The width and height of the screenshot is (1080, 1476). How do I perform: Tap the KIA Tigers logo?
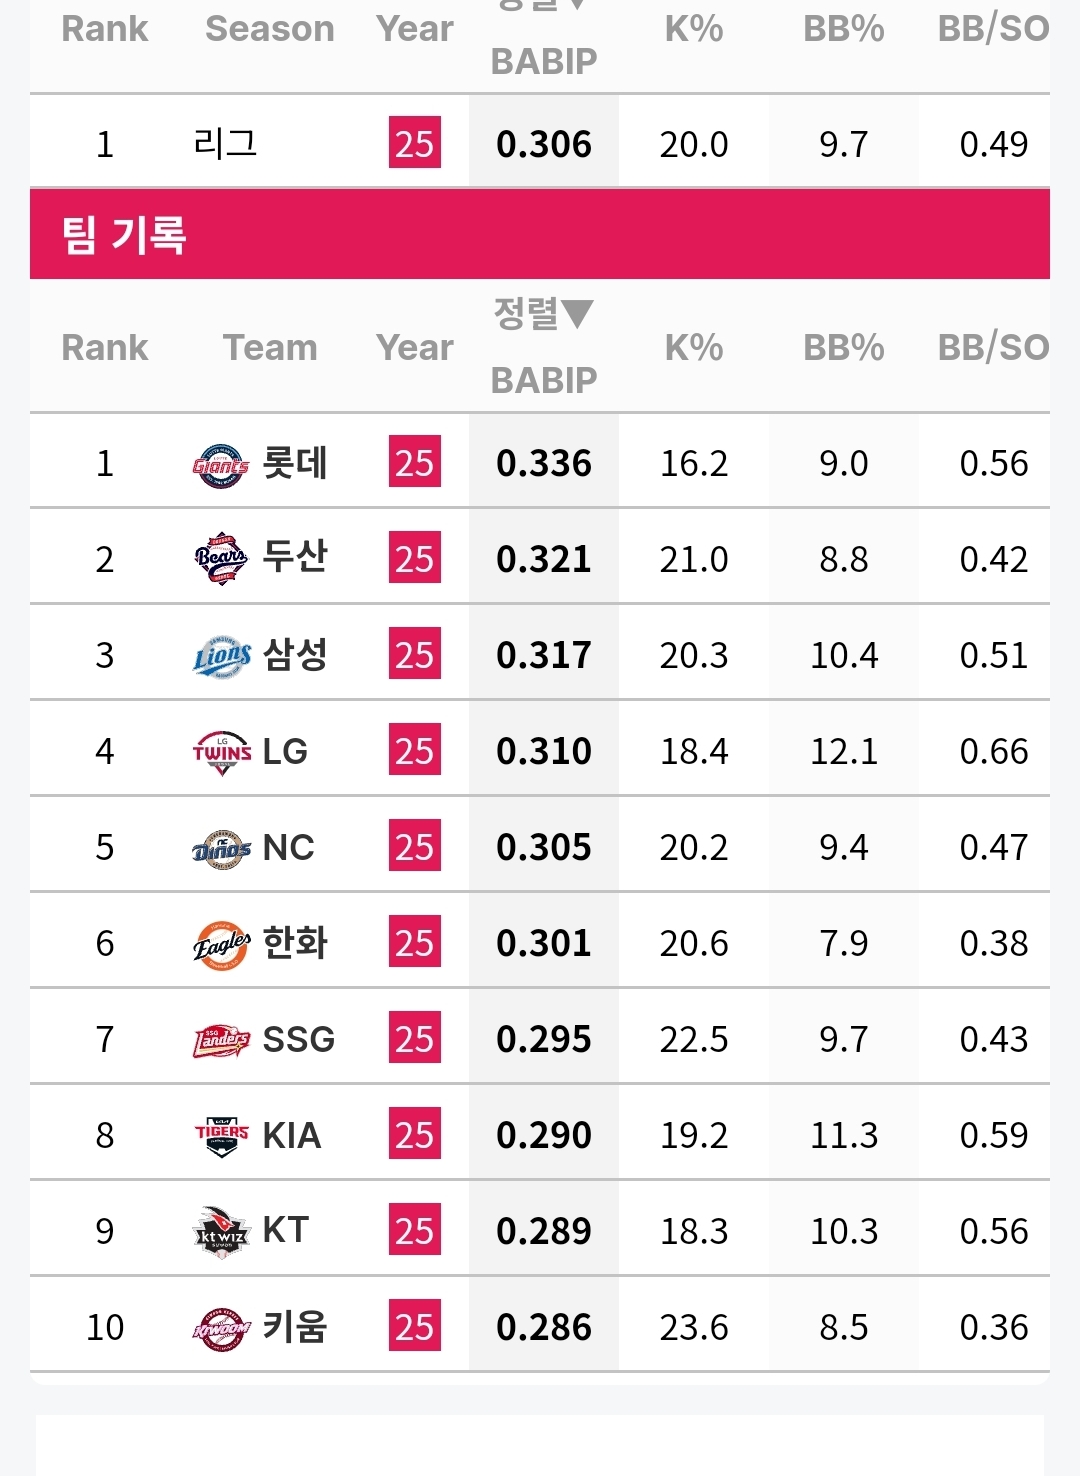coord(221,1136)
